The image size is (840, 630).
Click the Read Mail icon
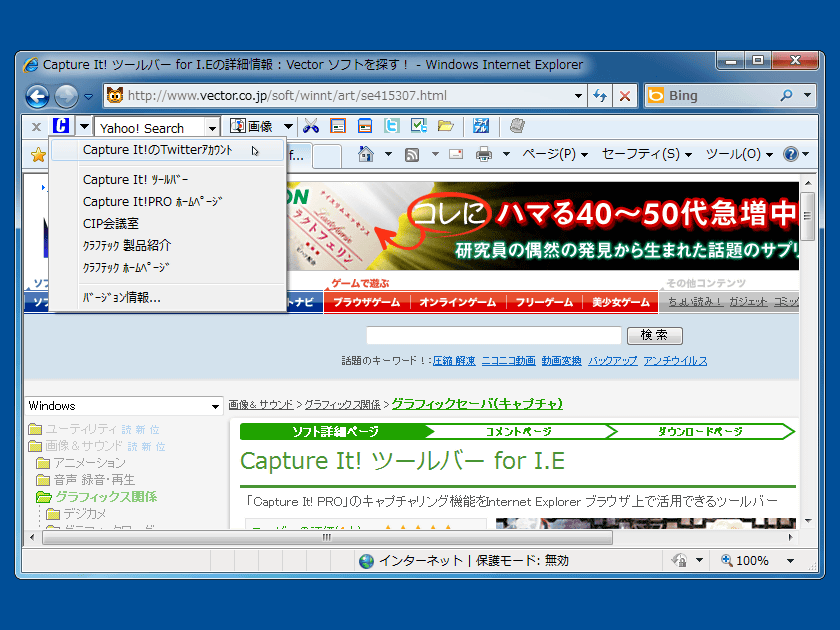(456, 154)
